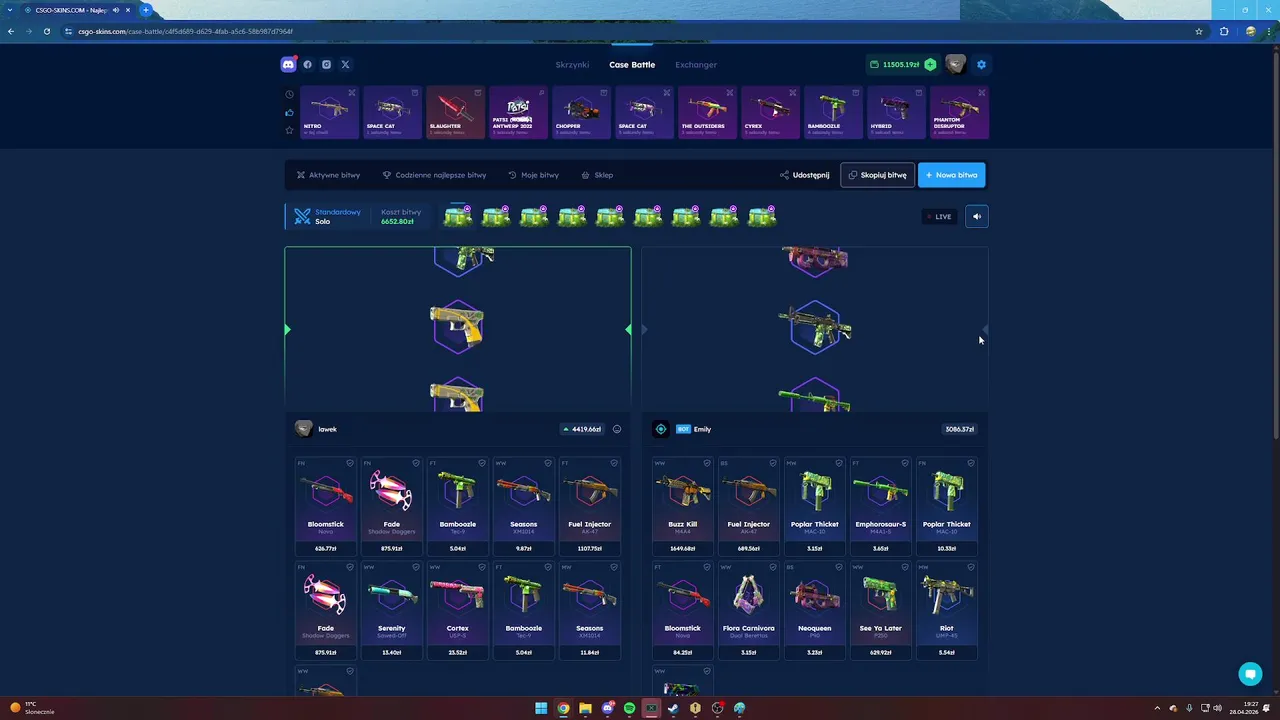Mute battle sound with speaker icon
The width and height of the screenshot is (1280, 720).
[977, 216]
